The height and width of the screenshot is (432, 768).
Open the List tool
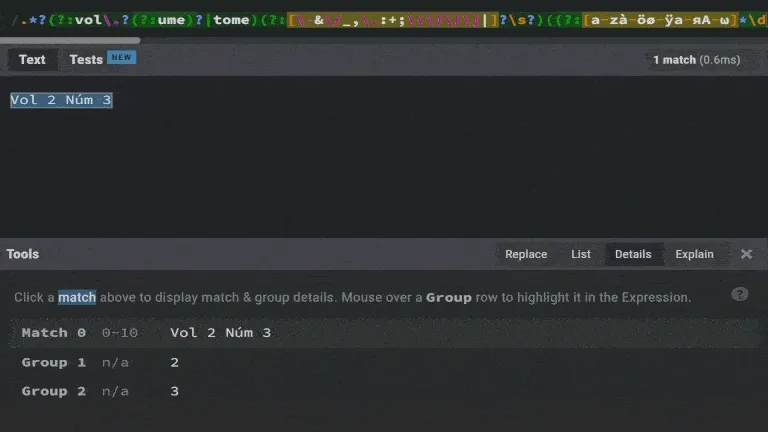pyautogui.click(x=581, y=254)
